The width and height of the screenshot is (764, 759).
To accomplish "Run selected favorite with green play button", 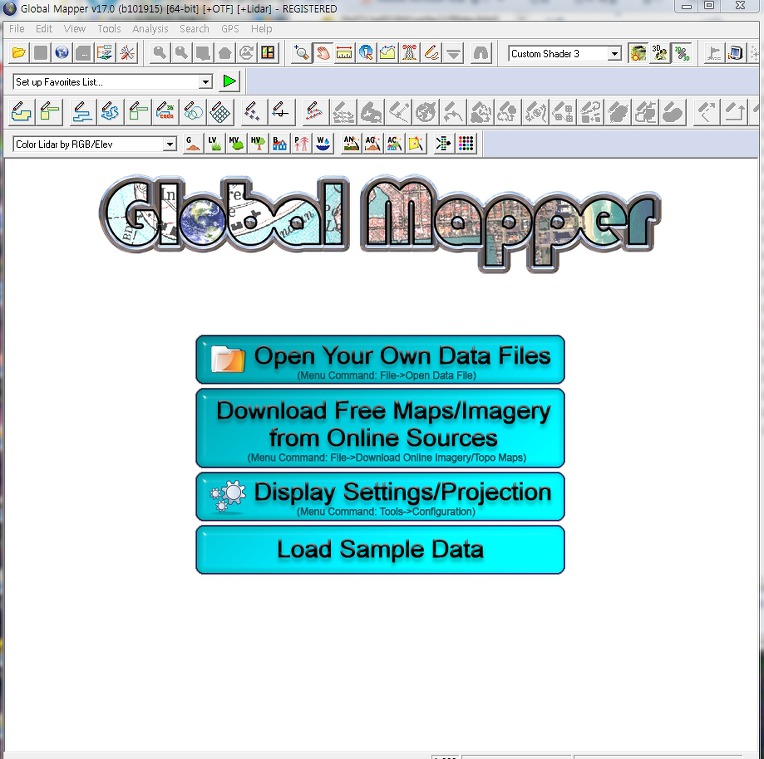I will click(x=229, y=81).
